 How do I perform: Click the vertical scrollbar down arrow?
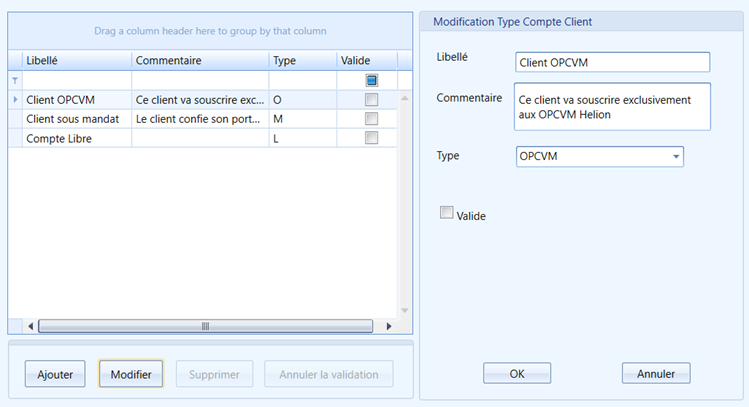tap(405, 311)
